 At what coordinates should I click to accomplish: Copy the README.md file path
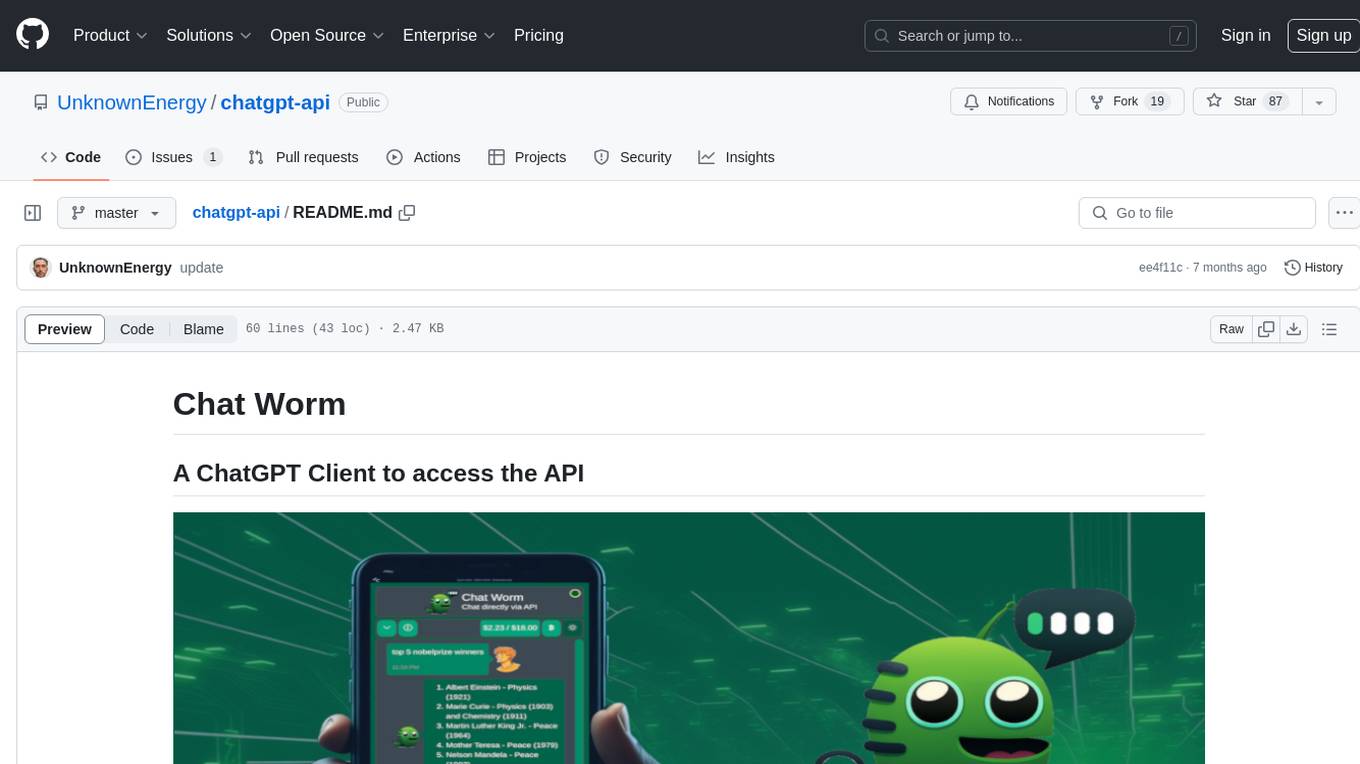tap(407, 213)
